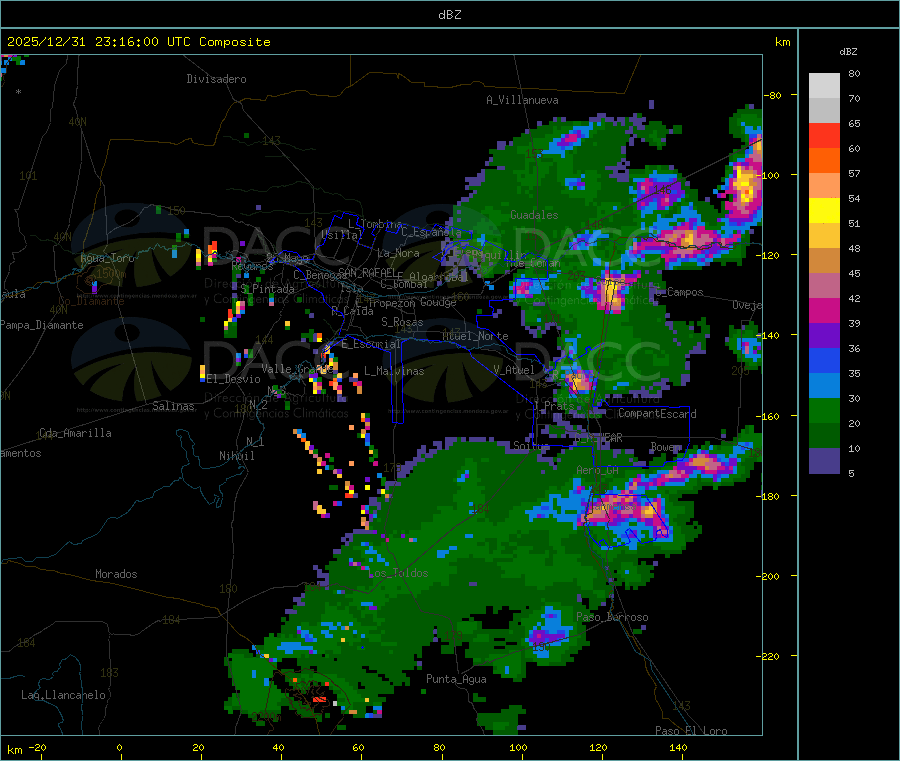This screenshot has width=900, height=761.
Task: Click the km label at bottom left
Action: pos(14,750)
